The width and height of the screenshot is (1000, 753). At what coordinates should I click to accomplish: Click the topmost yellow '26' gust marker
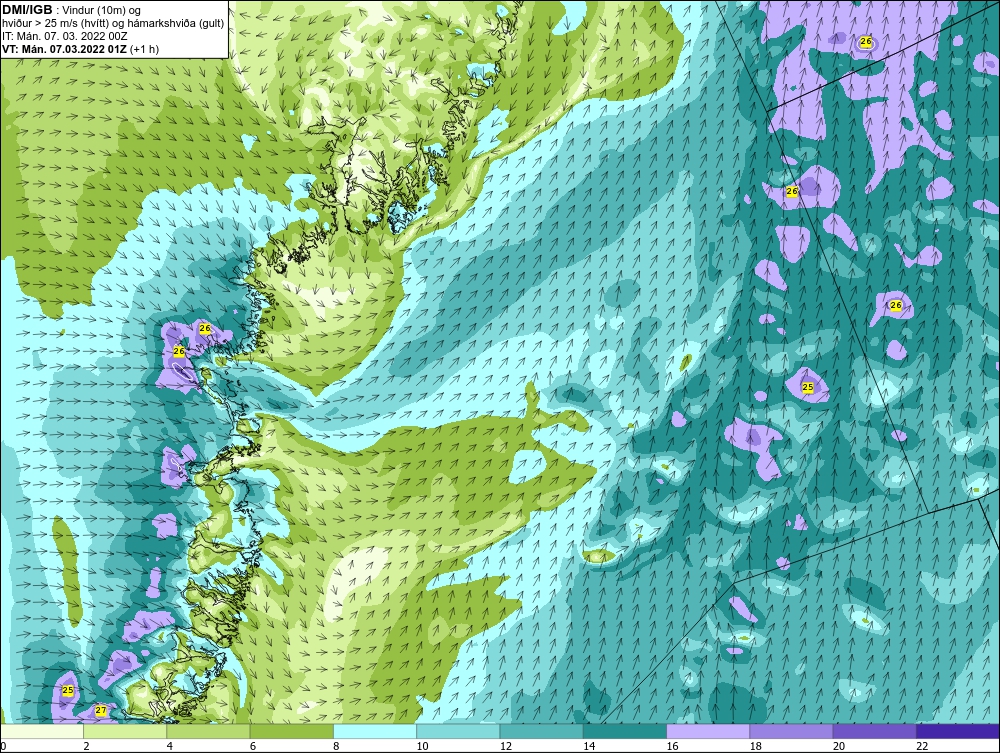tap(865, 41)
